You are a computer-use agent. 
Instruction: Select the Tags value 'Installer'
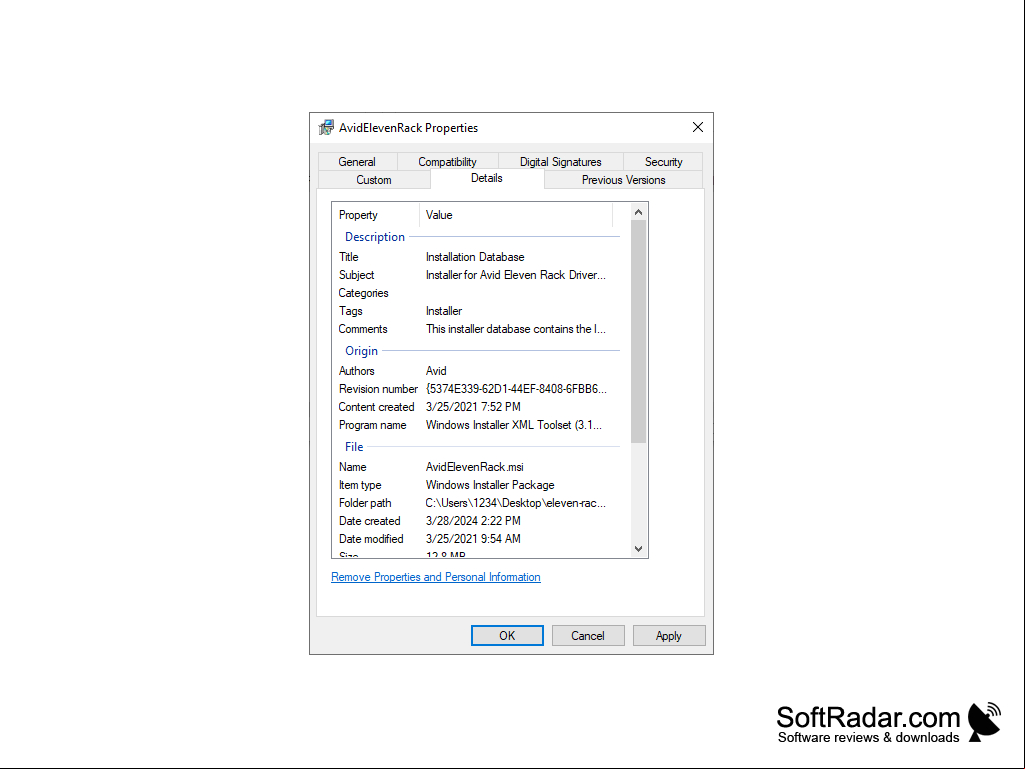pos(444,311)
